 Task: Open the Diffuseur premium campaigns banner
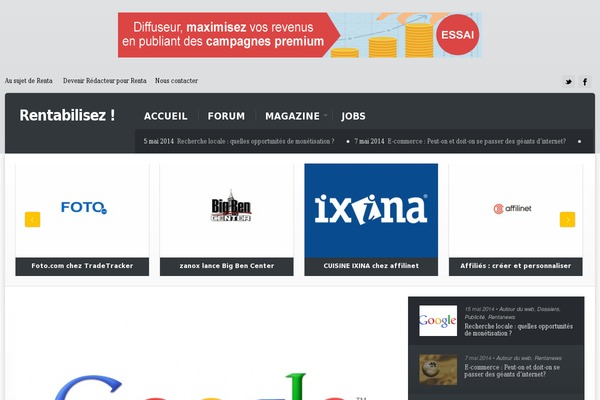[x=300, y=35]
